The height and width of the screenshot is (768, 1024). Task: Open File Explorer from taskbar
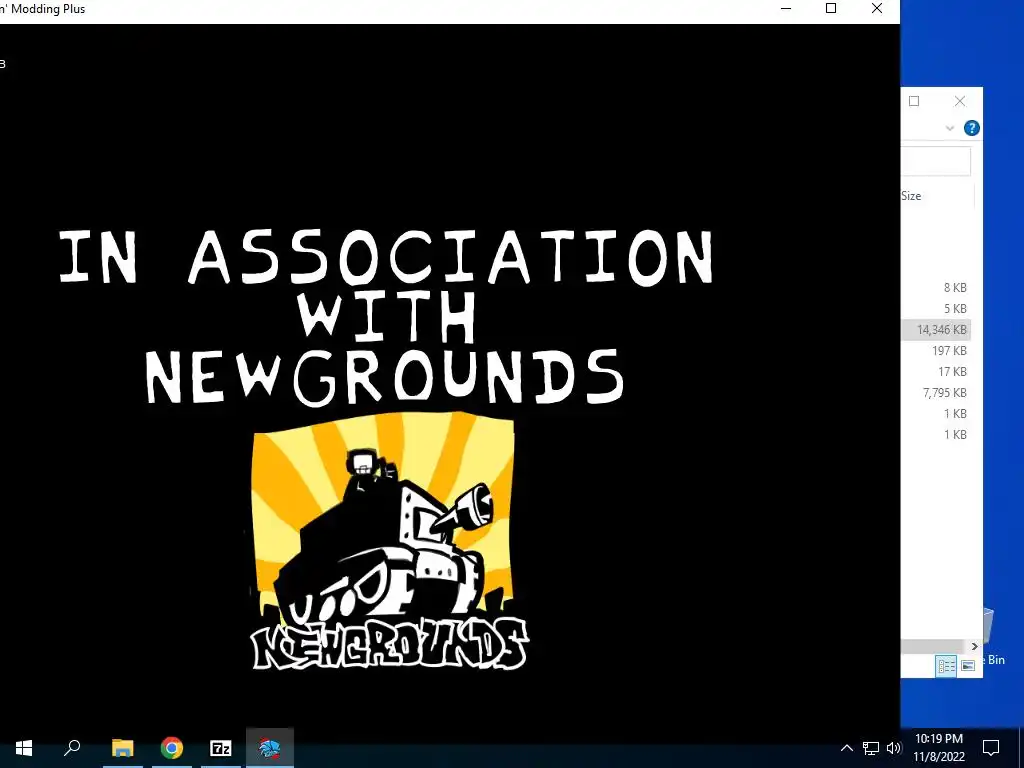point(122,748)
